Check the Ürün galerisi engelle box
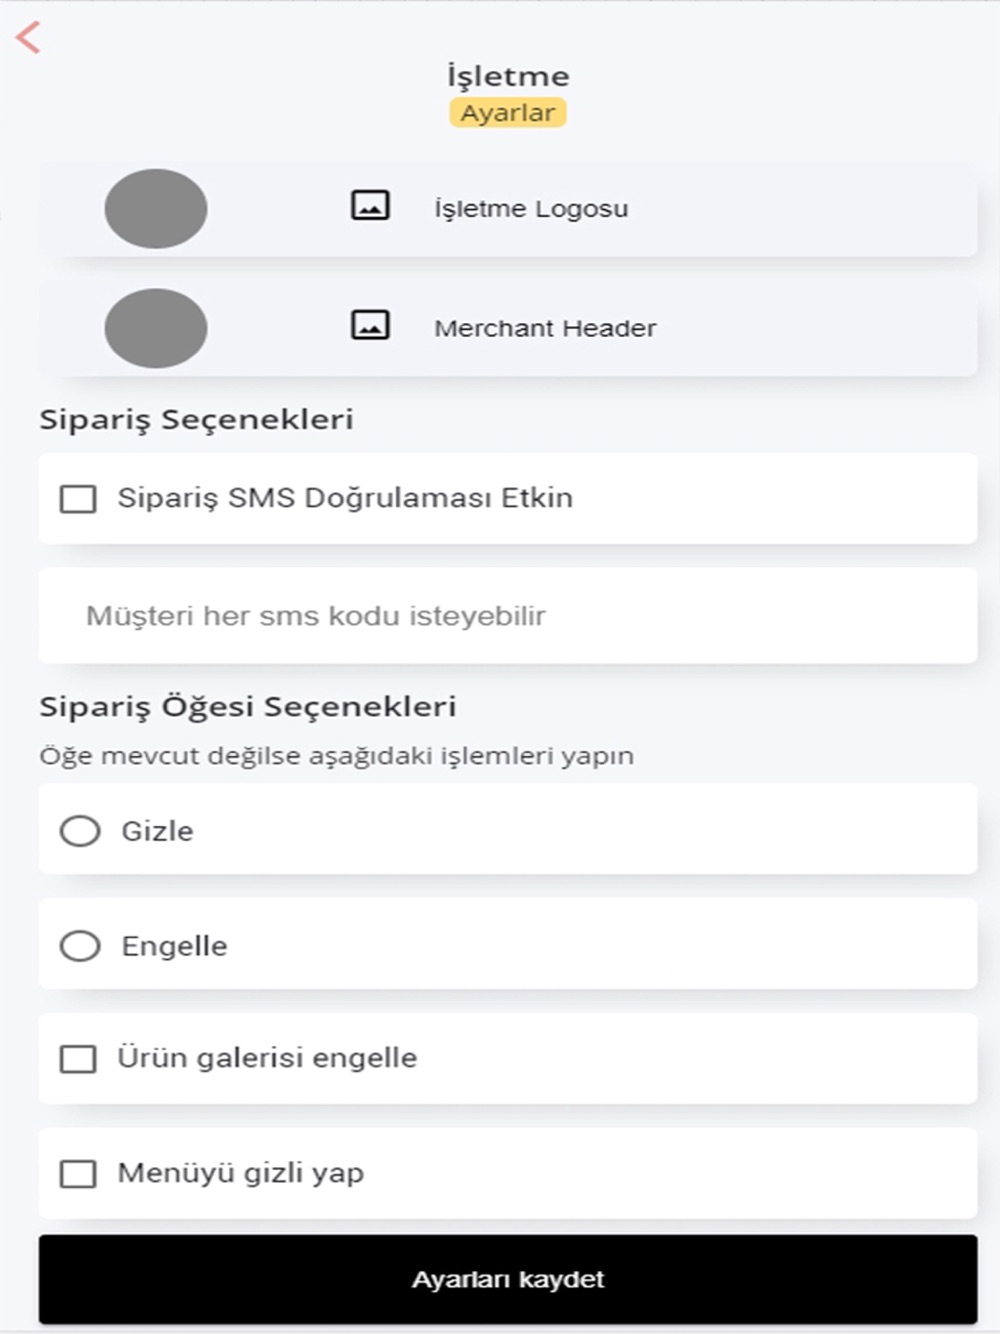 click(78, 1059)
